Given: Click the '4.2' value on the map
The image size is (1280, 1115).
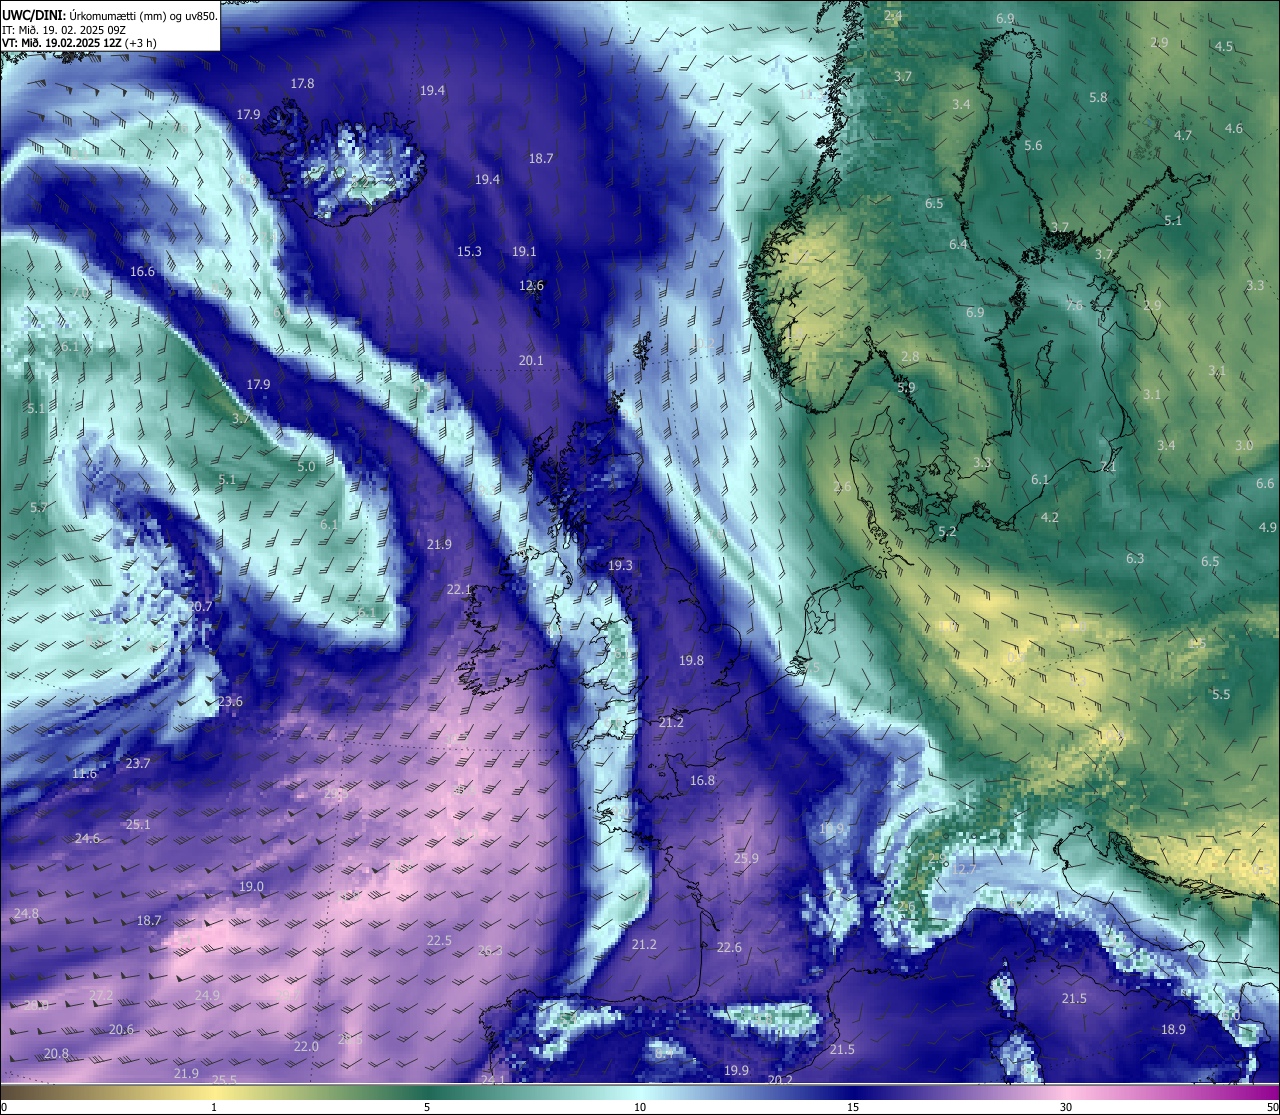Looking at the screenshot, I should point(1050,518).
